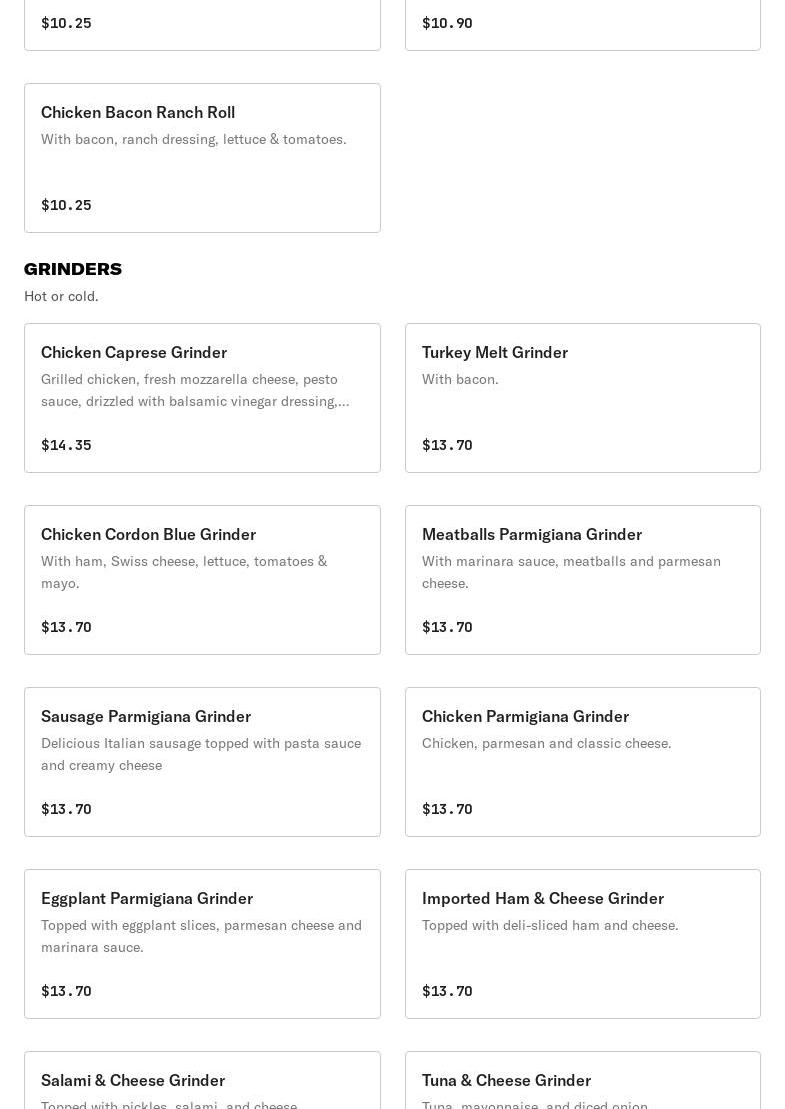This screenshot has height=1109, width=785.
Task: Open Chicken Cordon Blue Grinder details
Action: click(x=202, y=580)
